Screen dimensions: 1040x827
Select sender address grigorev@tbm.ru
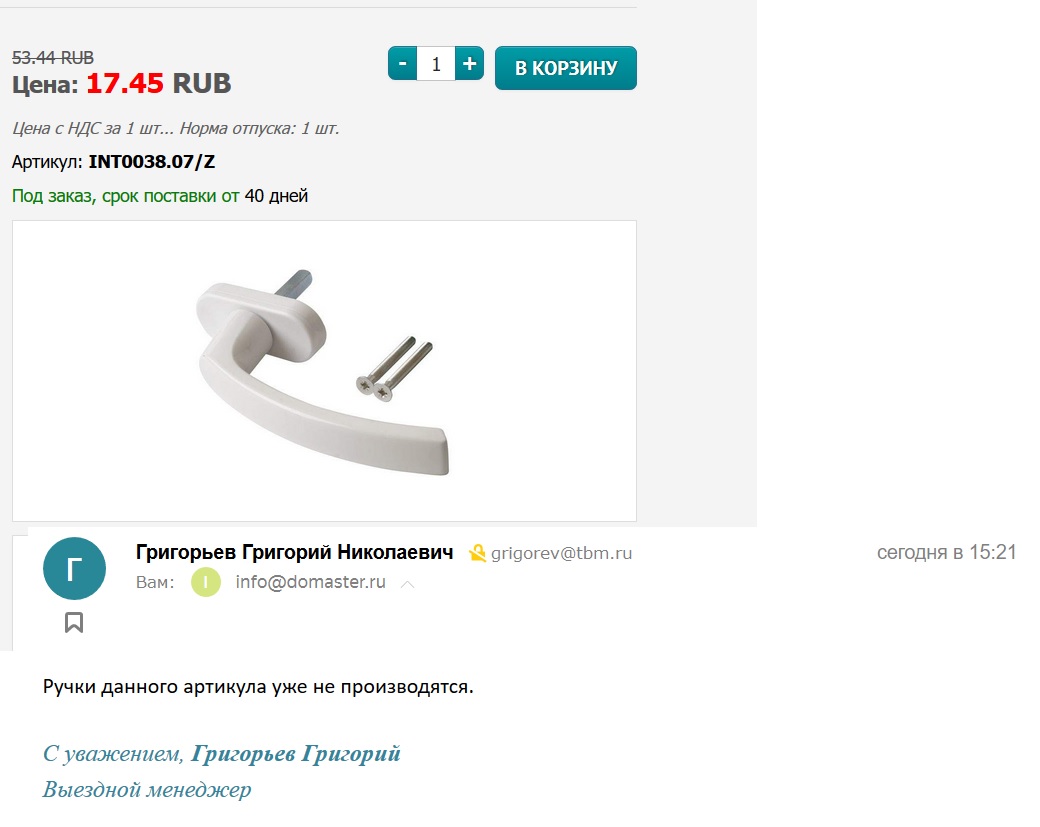pyautogui.click(x=561, y=553)
